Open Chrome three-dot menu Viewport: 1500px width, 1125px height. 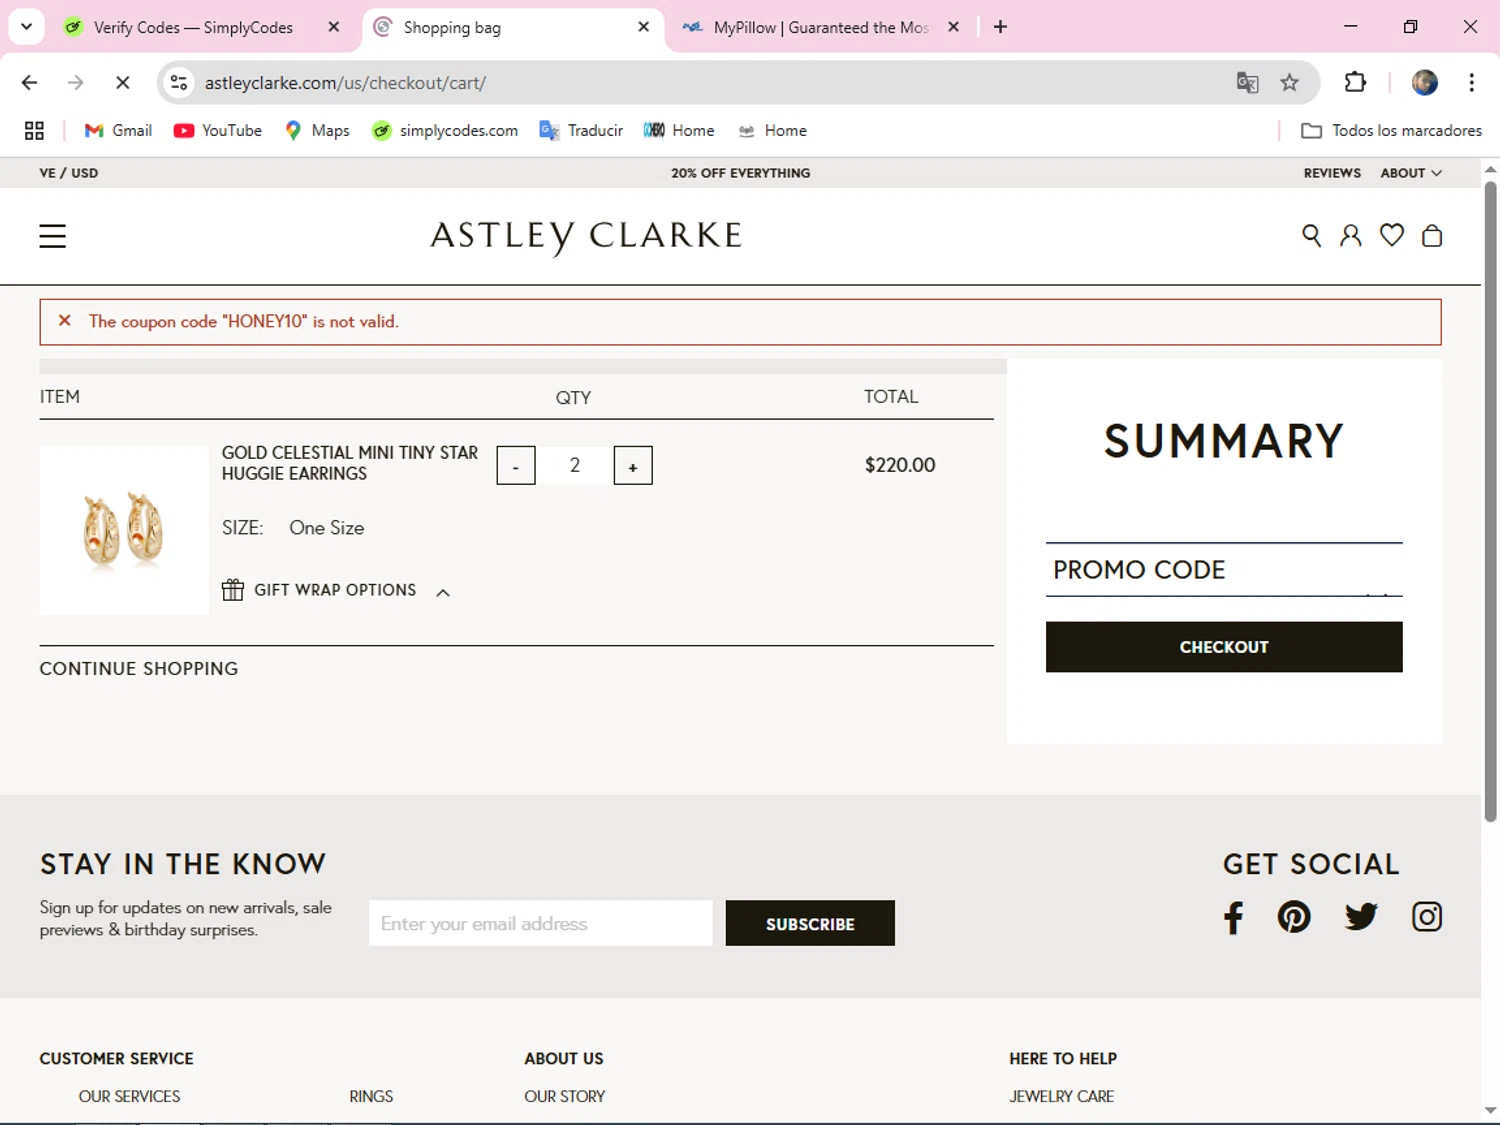pos(1471,82)
